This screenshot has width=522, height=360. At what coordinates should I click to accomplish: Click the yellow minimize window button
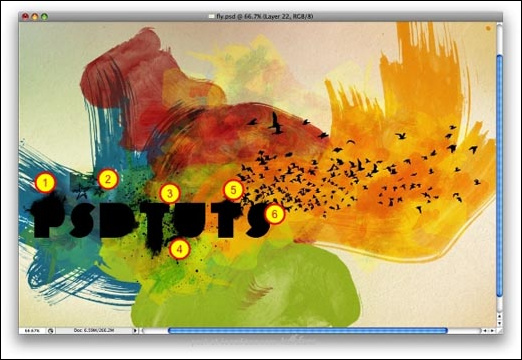pos(35,16)
